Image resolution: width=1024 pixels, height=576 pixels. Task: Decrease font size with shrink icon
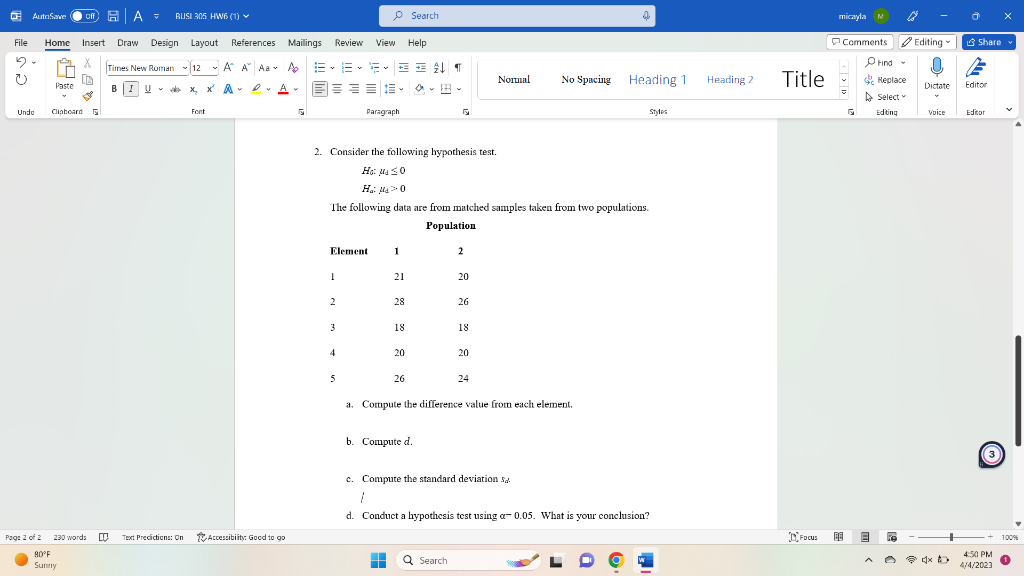pyautogui.click(x=246, y=67)
